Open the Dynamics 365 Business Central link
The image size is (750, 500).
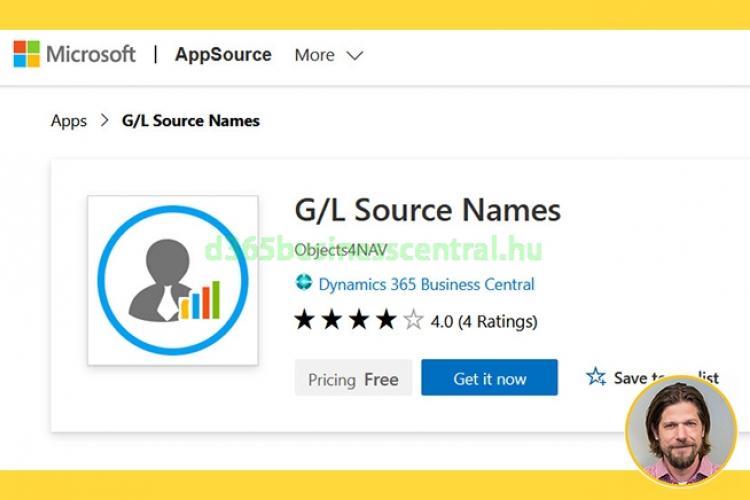[426, 284]
